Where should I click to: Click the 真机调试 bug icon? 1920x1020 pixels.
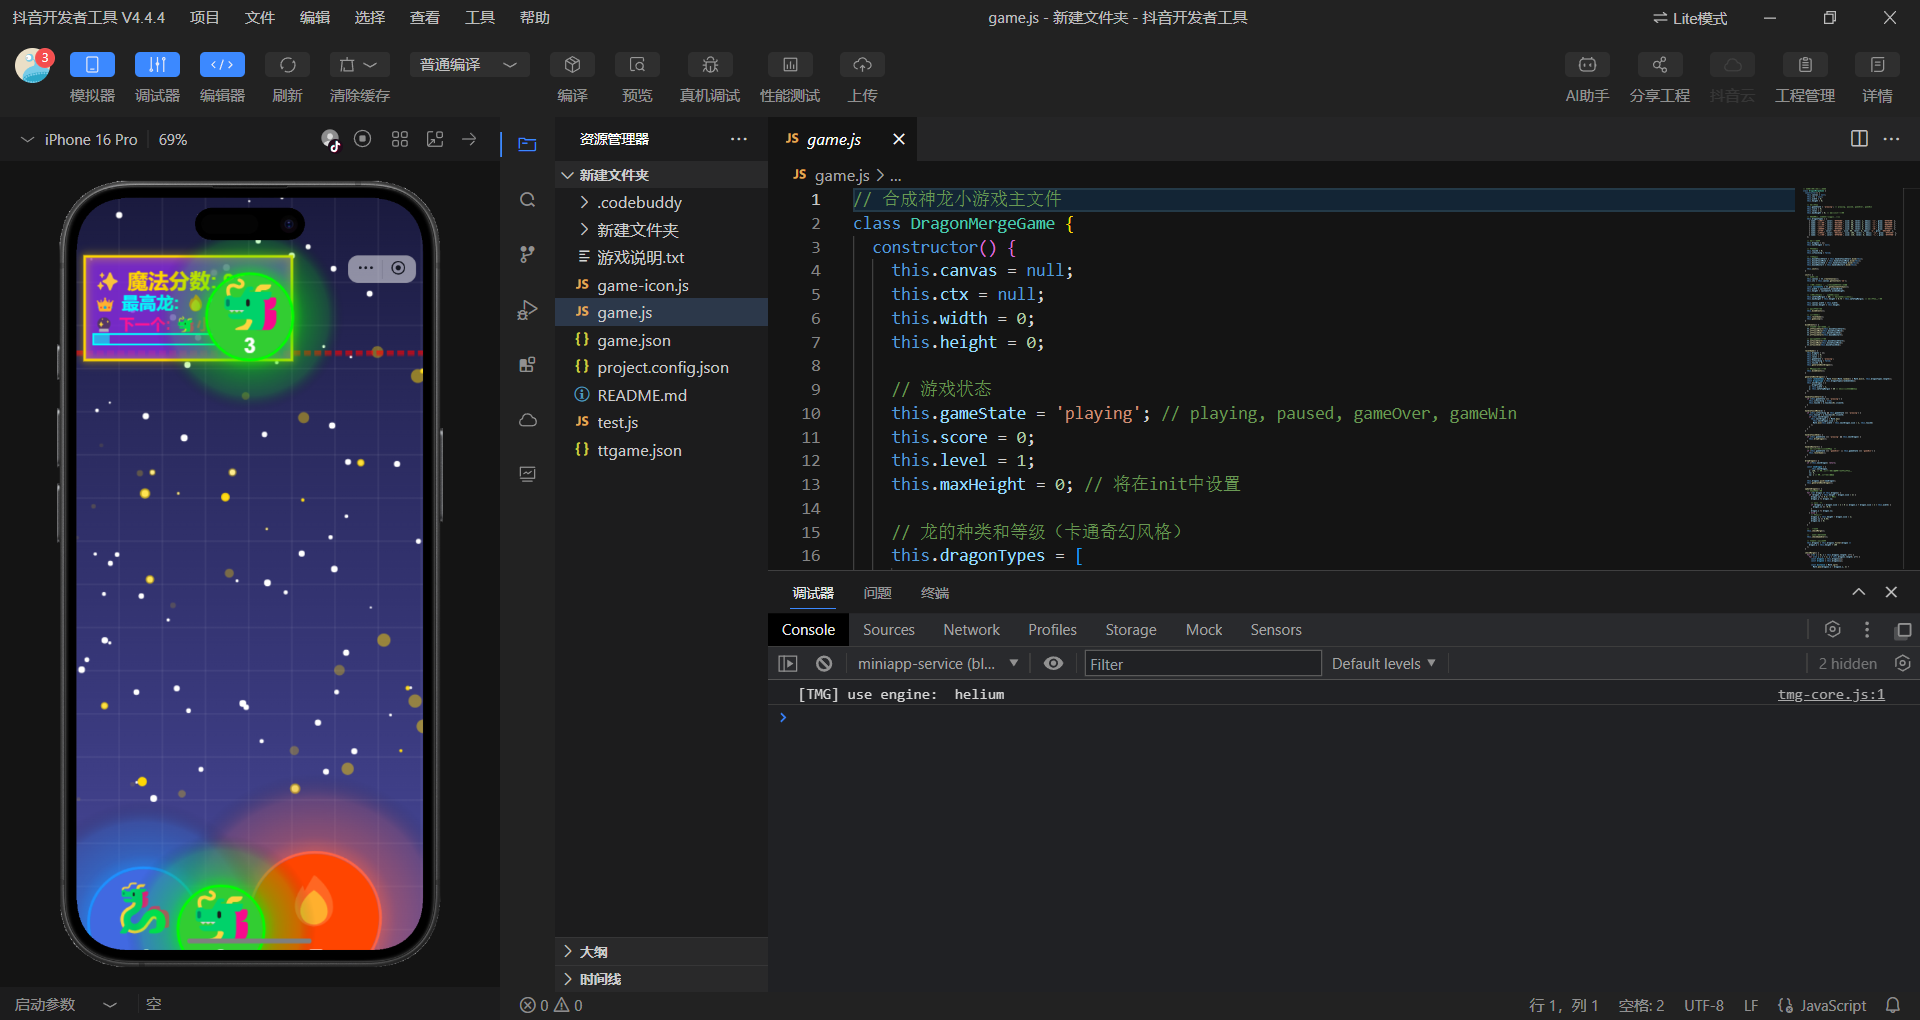point(710,65)
